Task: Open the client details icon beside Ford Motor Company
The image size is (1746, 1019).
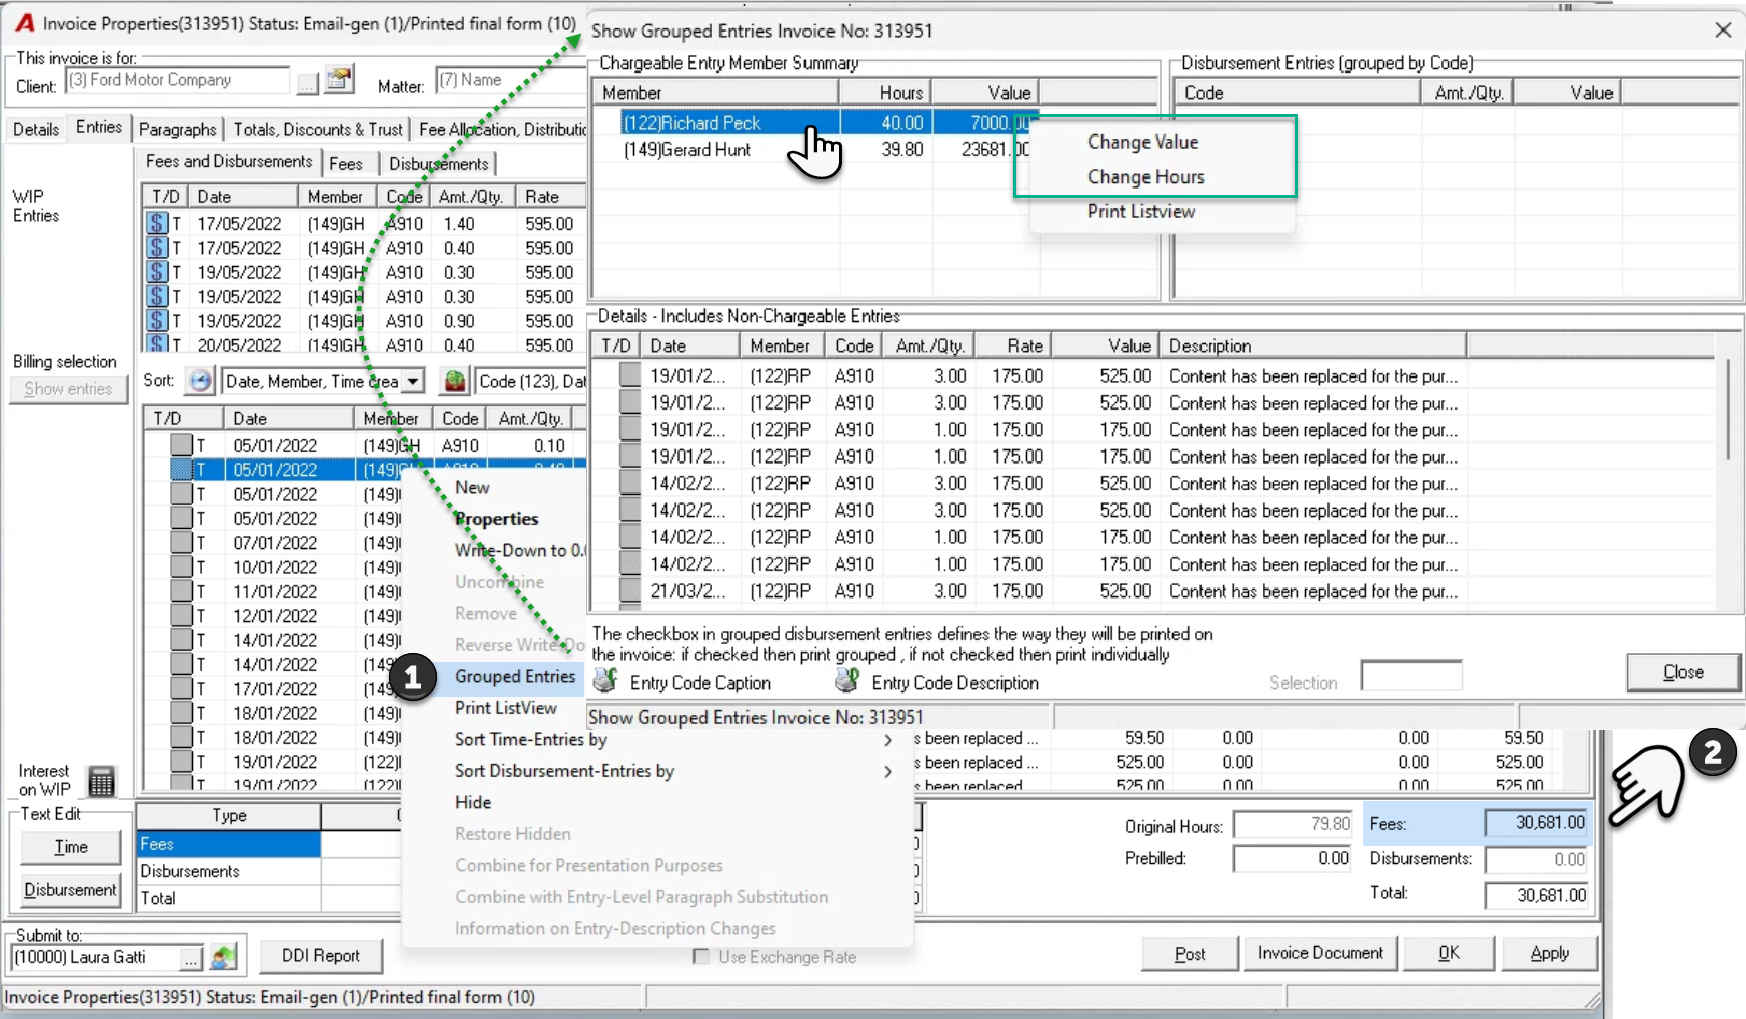Action: coord(340,79)
